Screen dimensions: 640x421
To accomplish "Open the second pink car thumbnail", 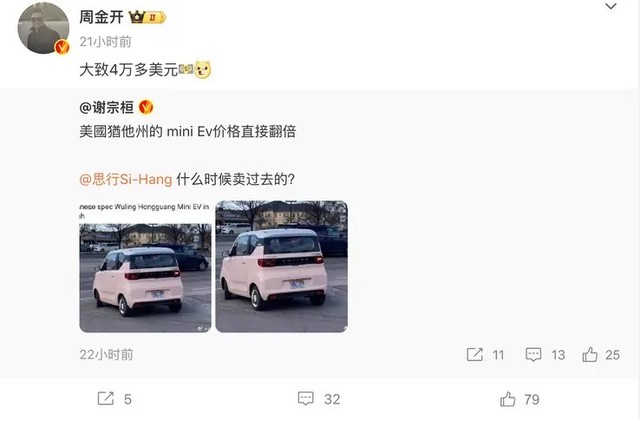I will 282,266.
